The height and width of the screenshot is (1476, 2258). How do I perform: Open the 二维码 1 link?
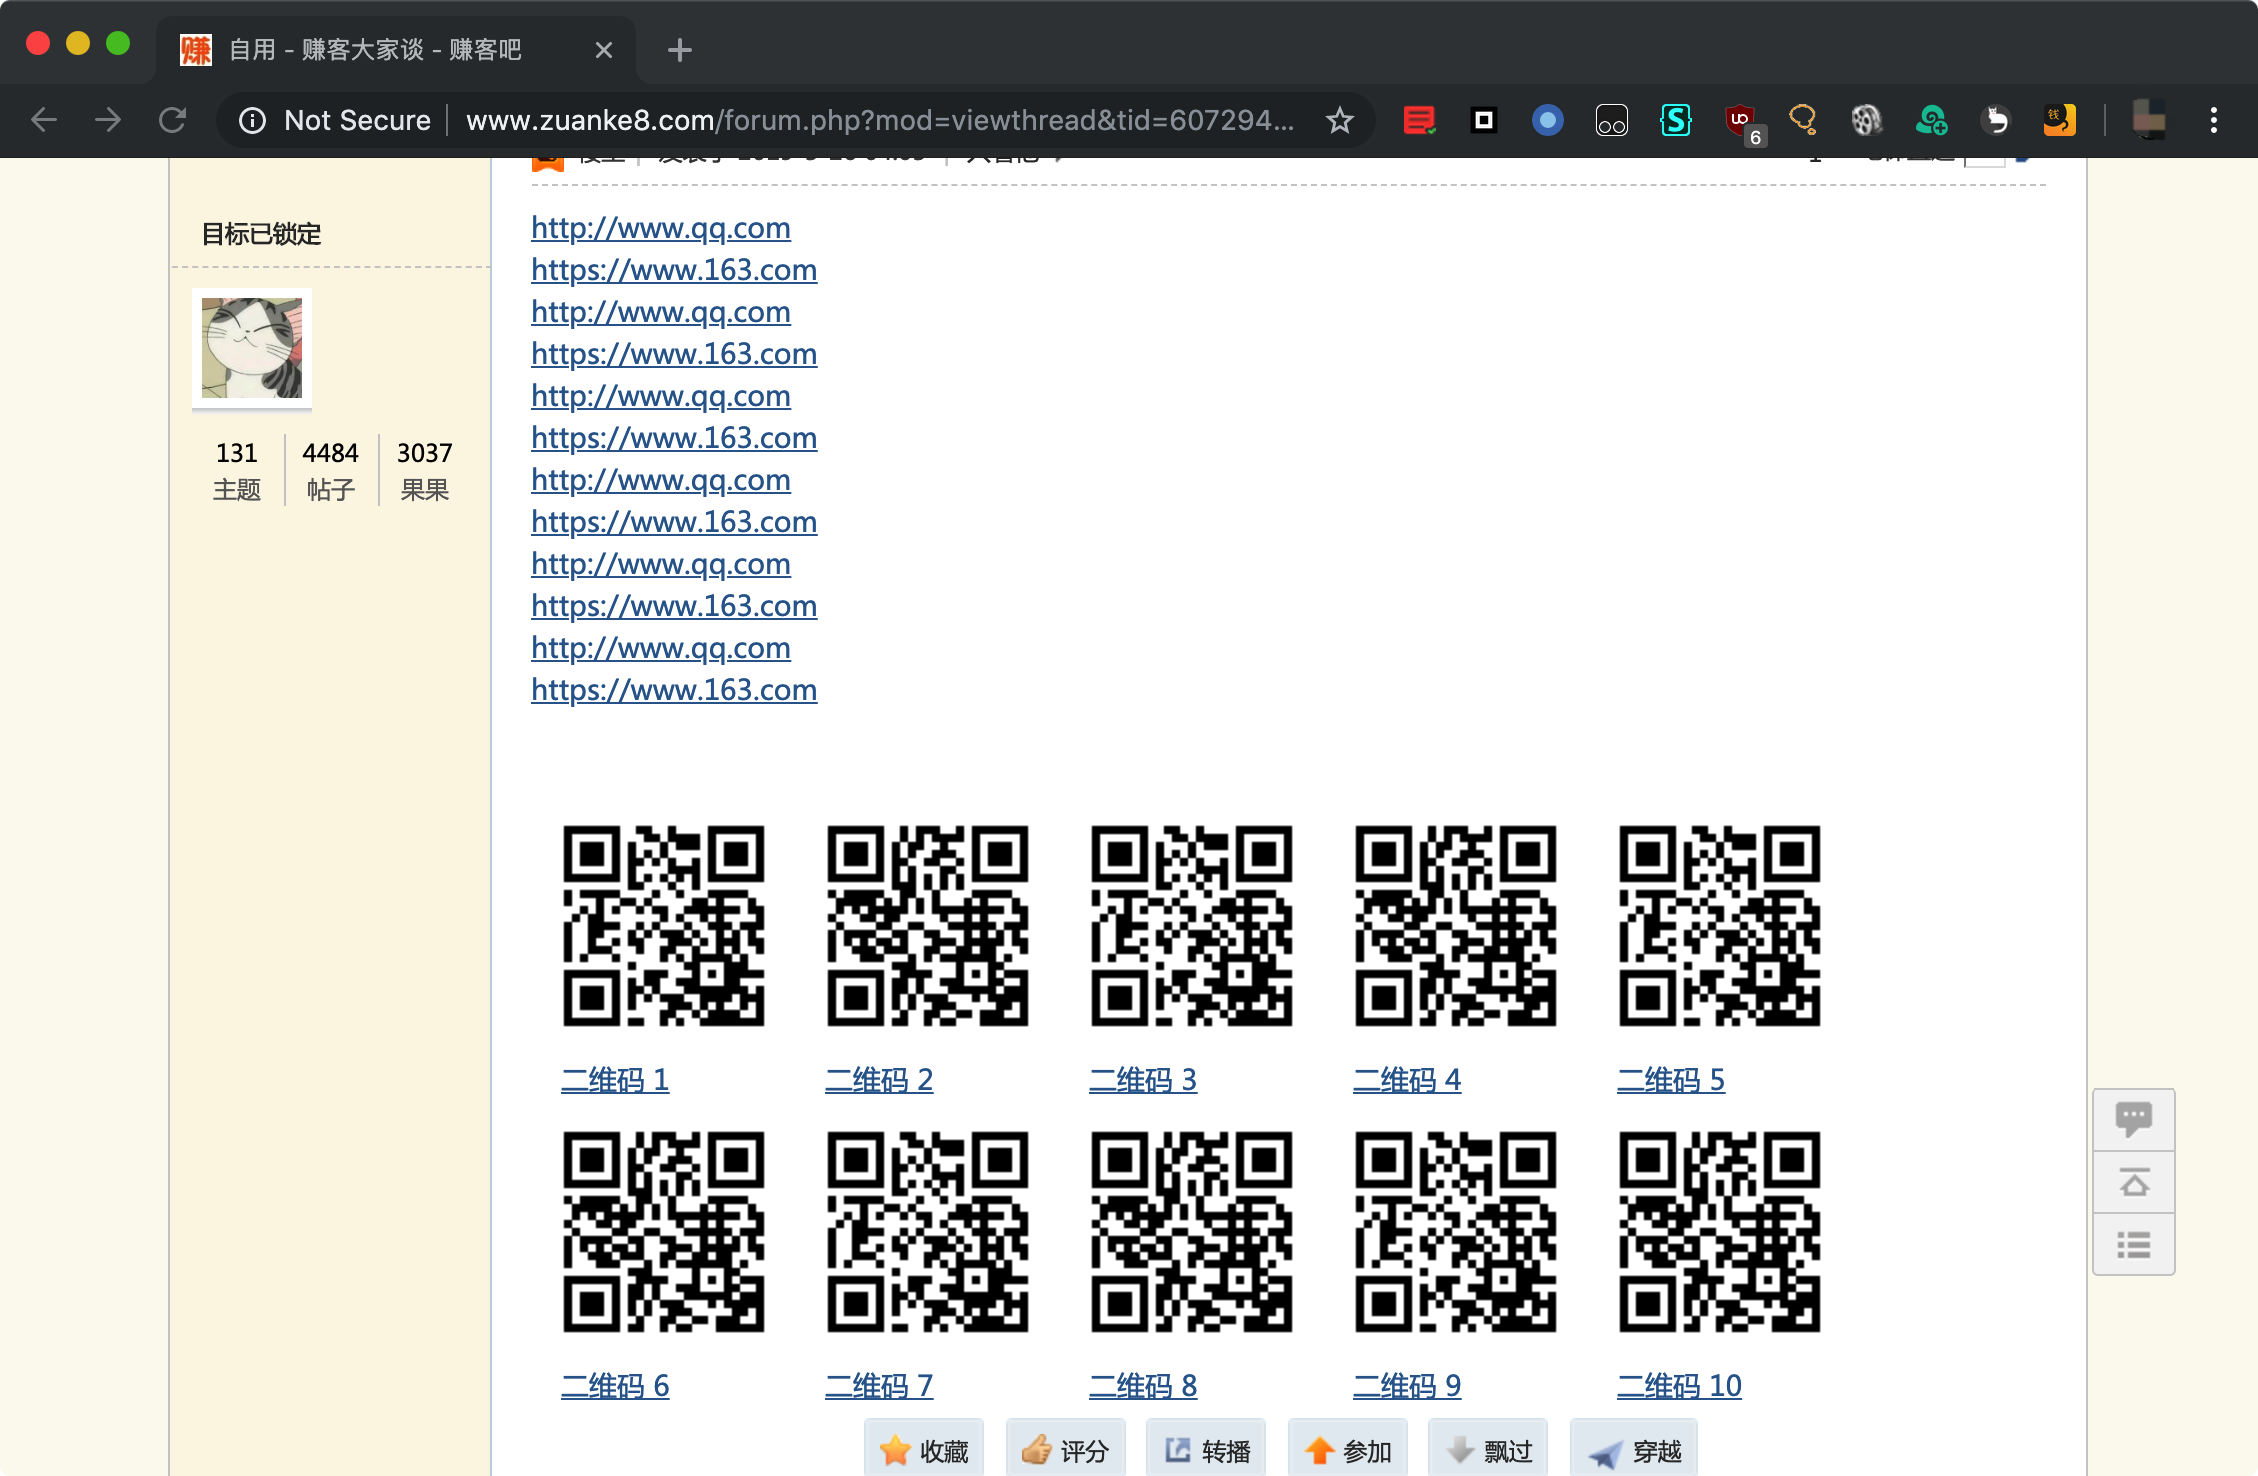[615, 1080]
